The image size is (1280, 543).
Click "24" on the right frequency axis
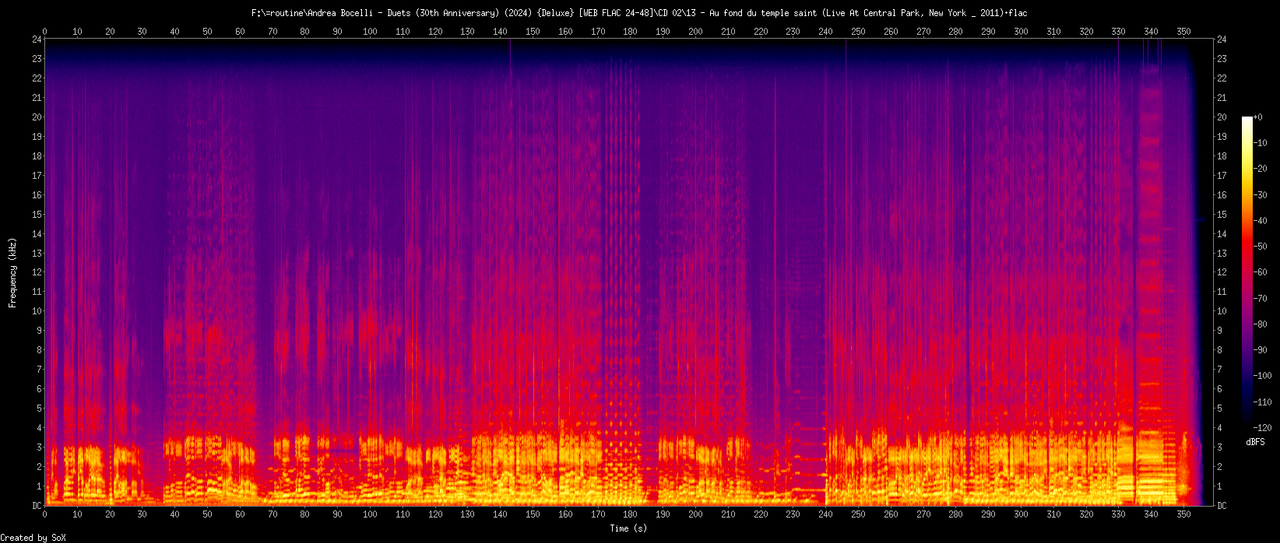point(1222,40)
